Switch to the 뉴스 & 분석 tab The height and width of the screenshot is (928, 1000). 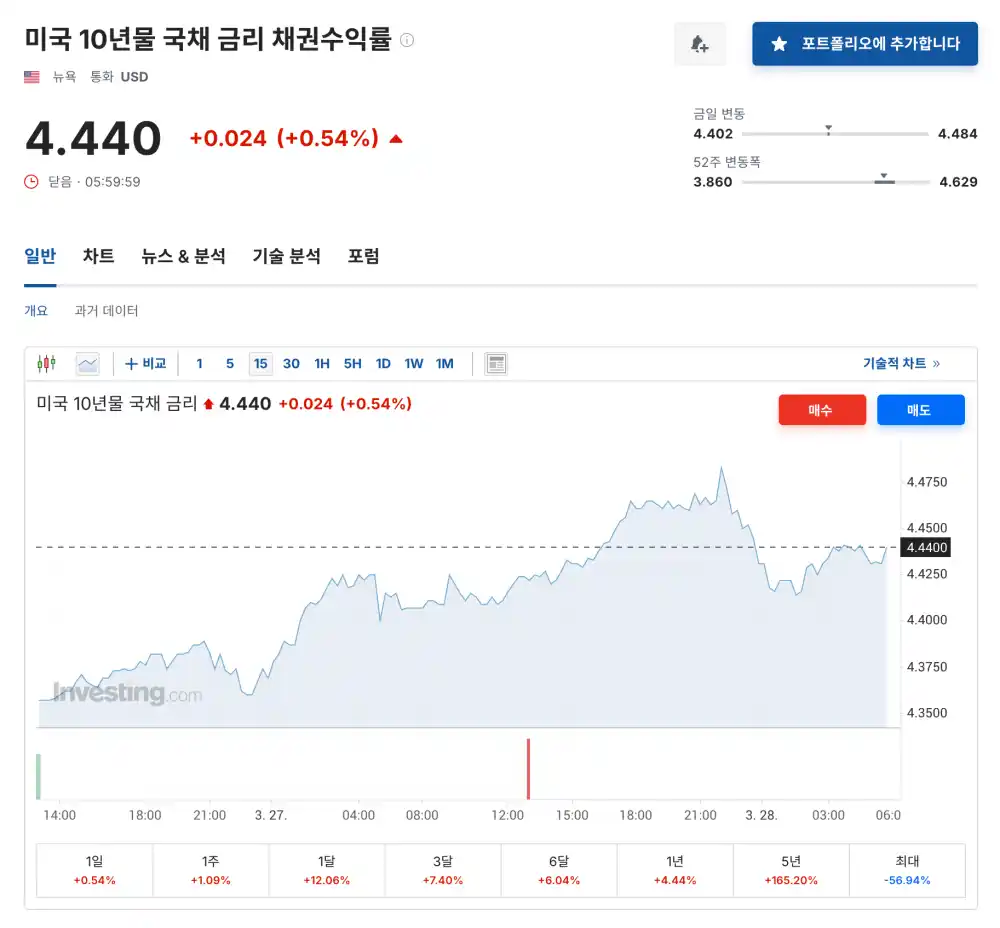pyautogui.click(x=183, y=256)
